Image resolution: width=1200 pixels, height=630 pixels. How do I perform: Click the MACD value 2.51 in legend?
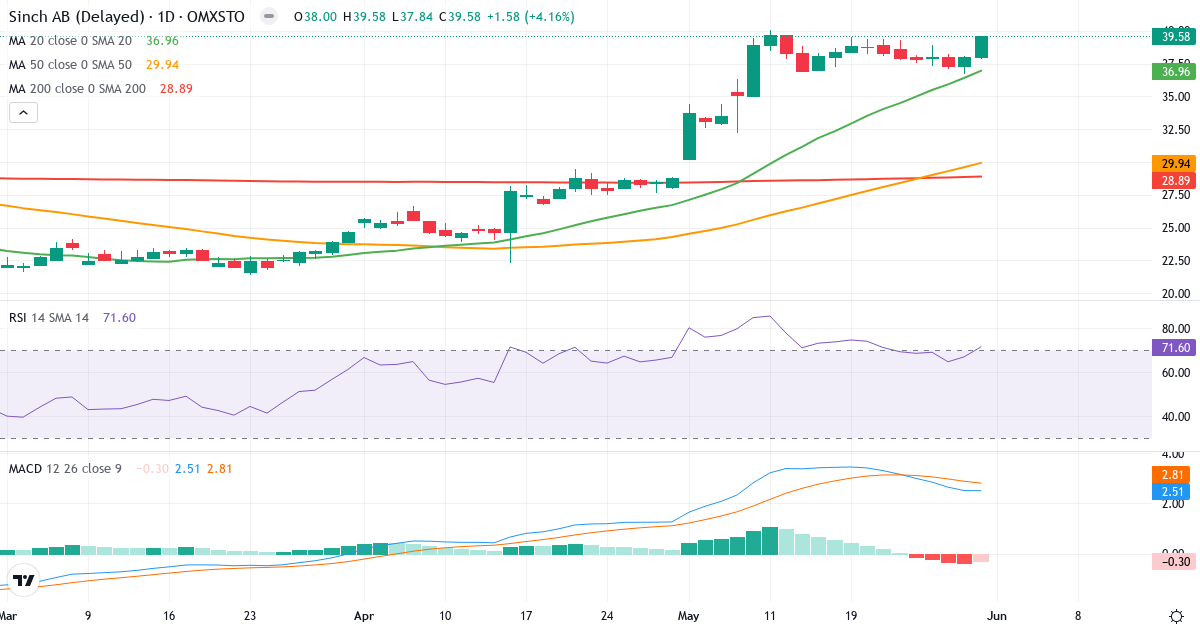pos(188,468)
